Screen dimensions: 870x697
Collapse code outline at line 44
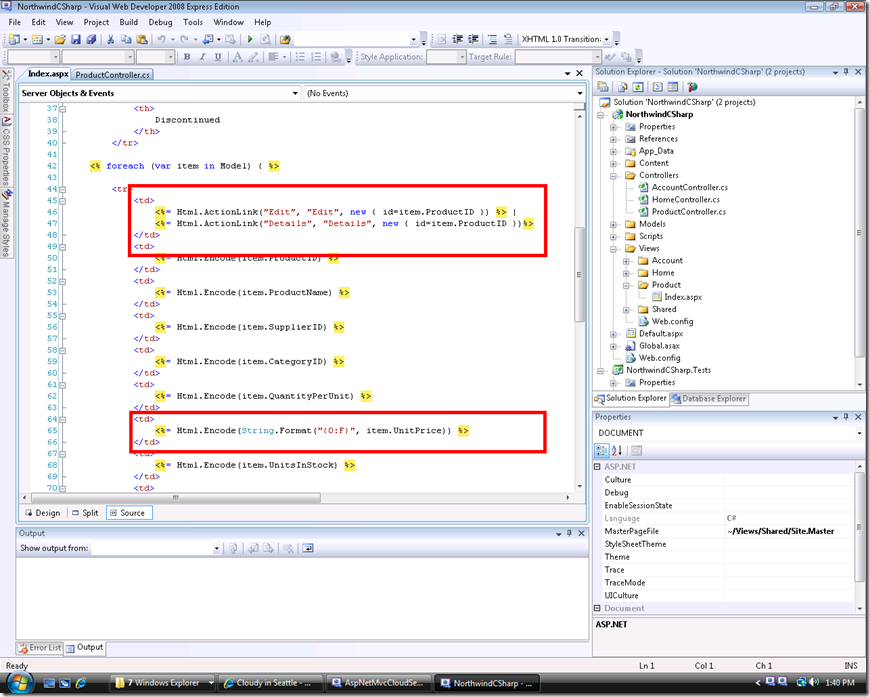click(x=63, y=189)
